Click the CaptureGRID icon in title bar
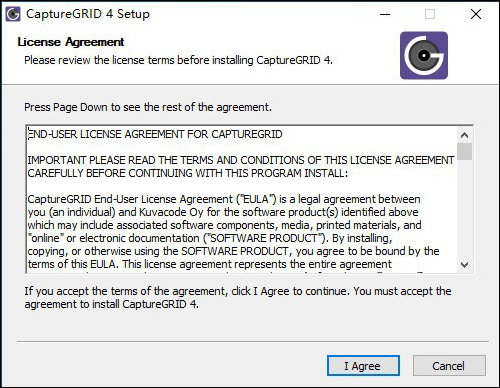This screenshot has width=500, height=388. click(x=13, y=14)
